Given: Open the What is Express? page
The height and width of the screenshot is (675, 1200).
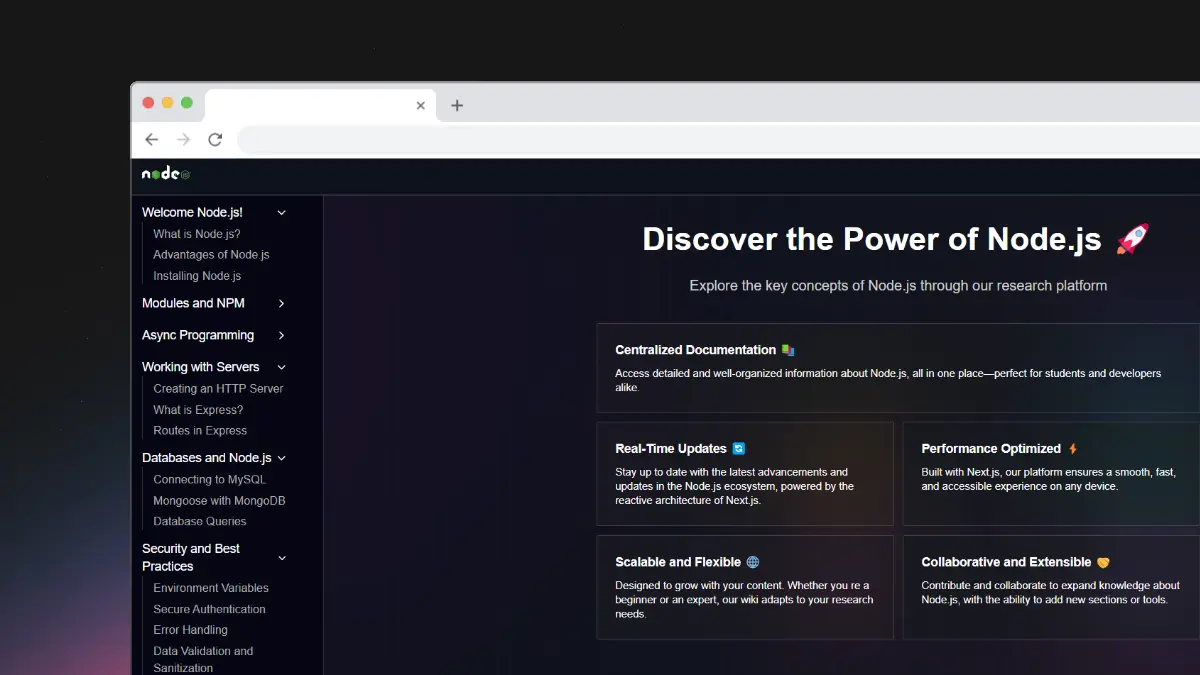Looking at the screenshot, I should pos(197,409).
